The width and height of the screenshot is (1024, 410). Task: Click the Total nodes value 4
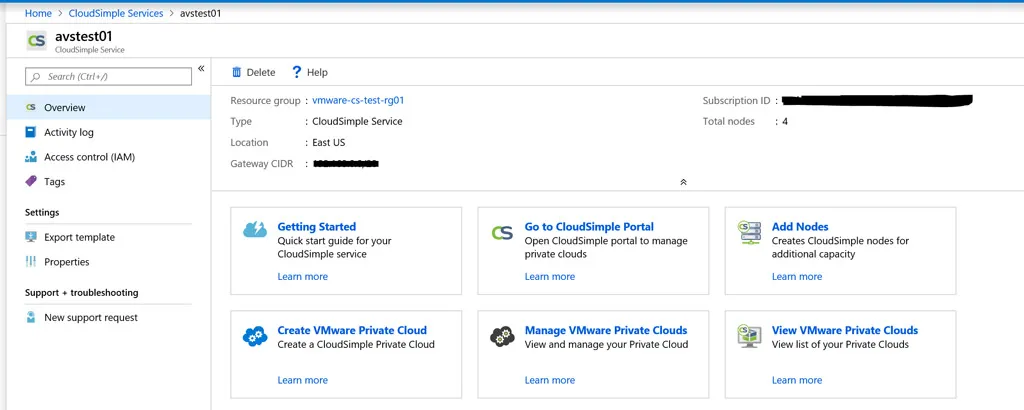coord(784,121)
